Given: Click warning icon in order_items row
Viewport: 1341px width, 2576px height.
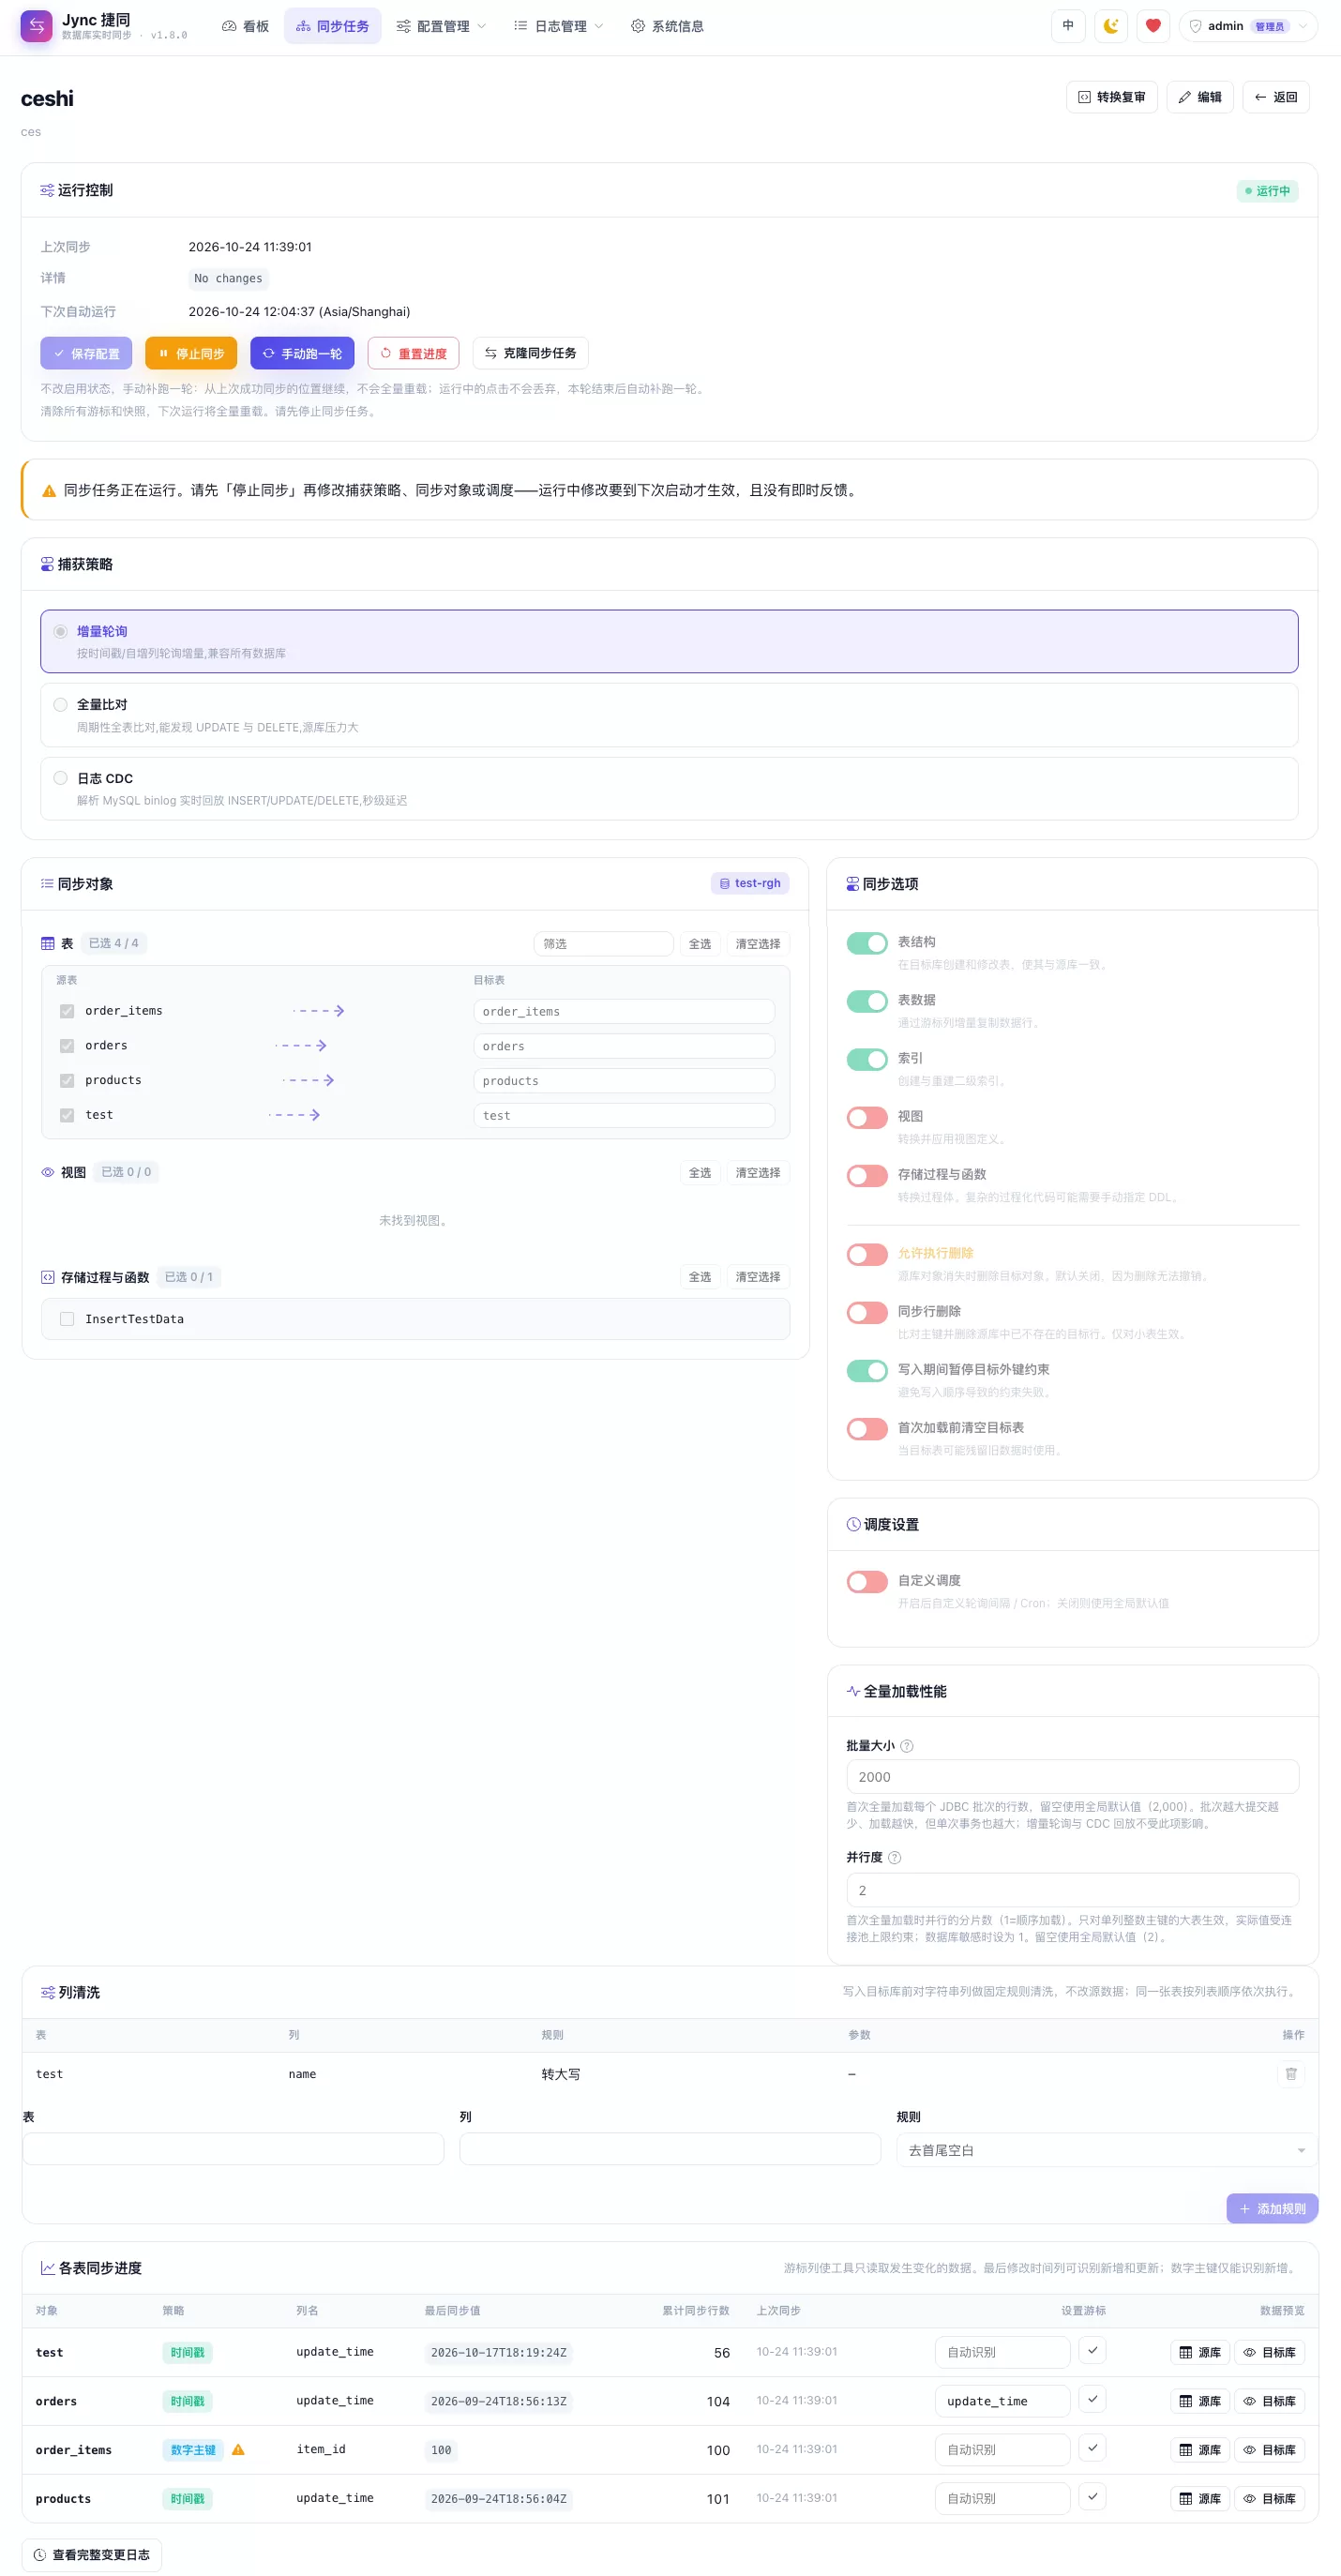Looking at the screenshot, I should 238,2449.
